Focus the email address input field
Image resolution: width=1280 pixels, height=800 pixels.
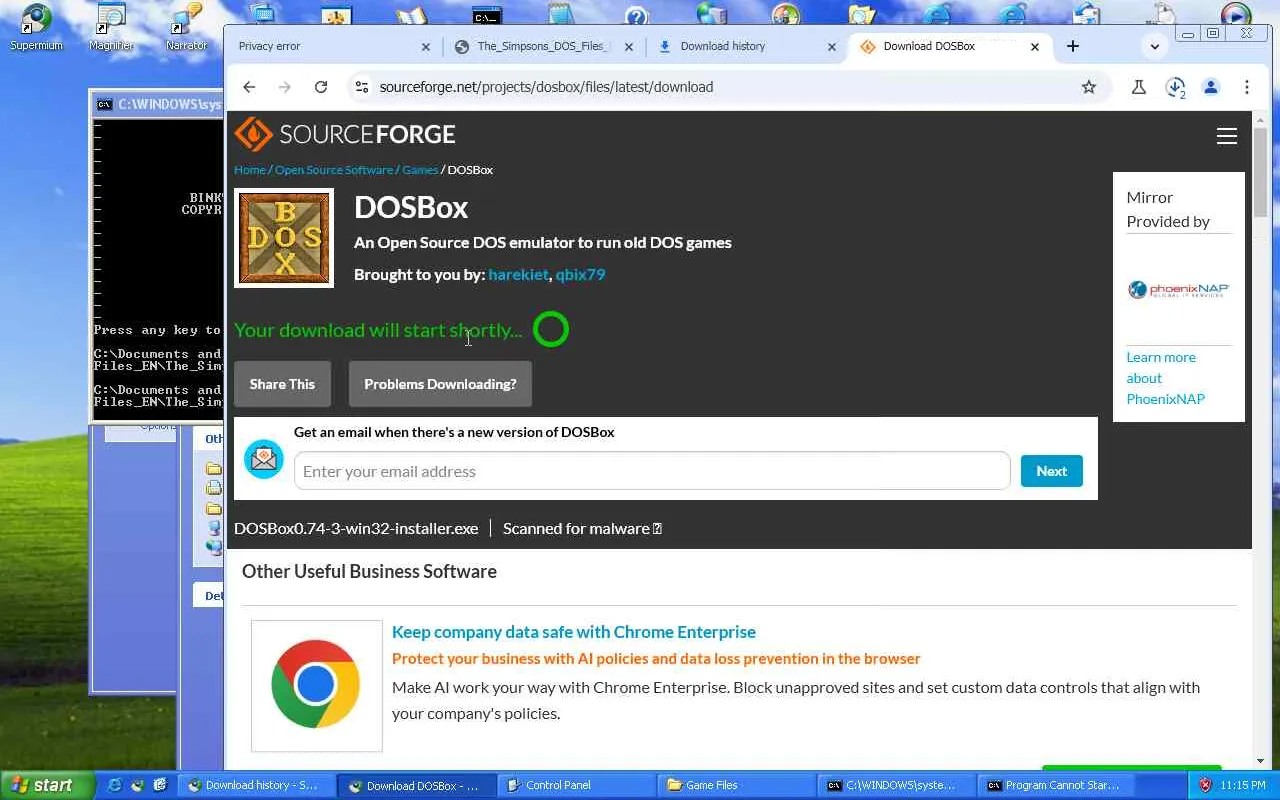pyautogui.click(x=652, y=471)
